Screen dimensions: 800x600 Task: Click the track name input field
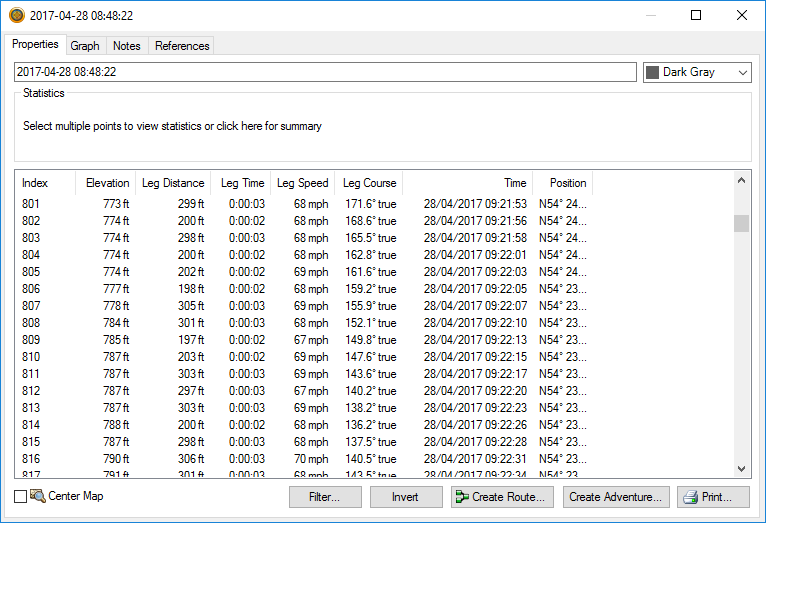(325, 72)
